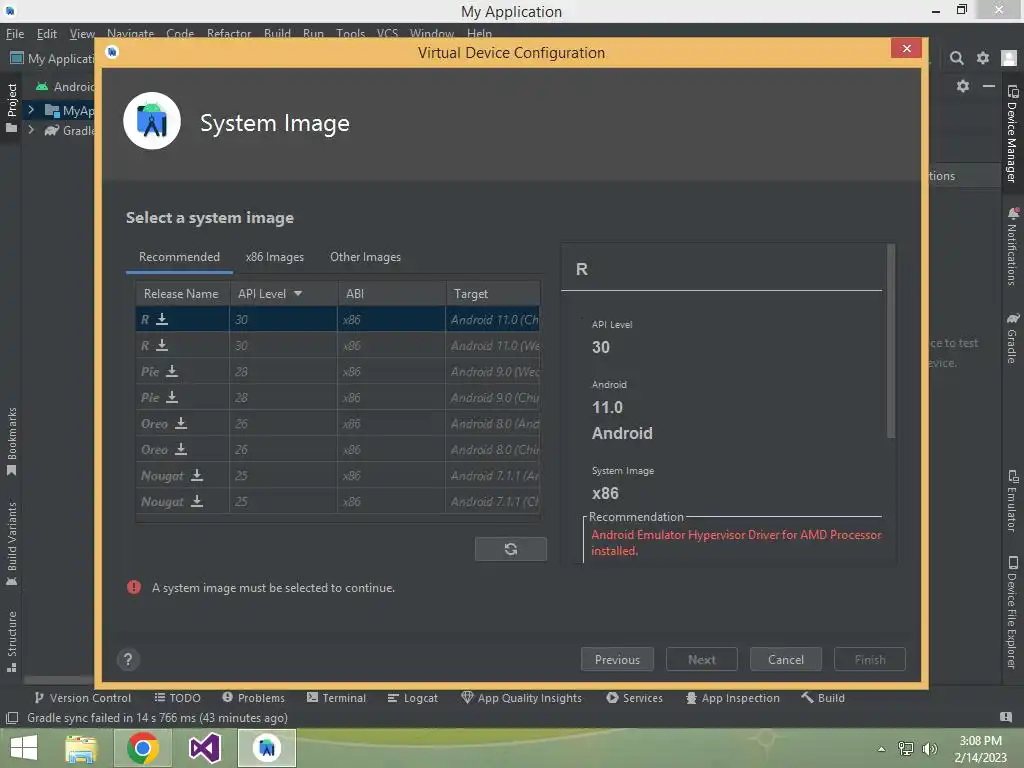The width and height of the screenshot is (1024, 768).
Task: Open the Device Manager side tool window
Action: 1012,134
